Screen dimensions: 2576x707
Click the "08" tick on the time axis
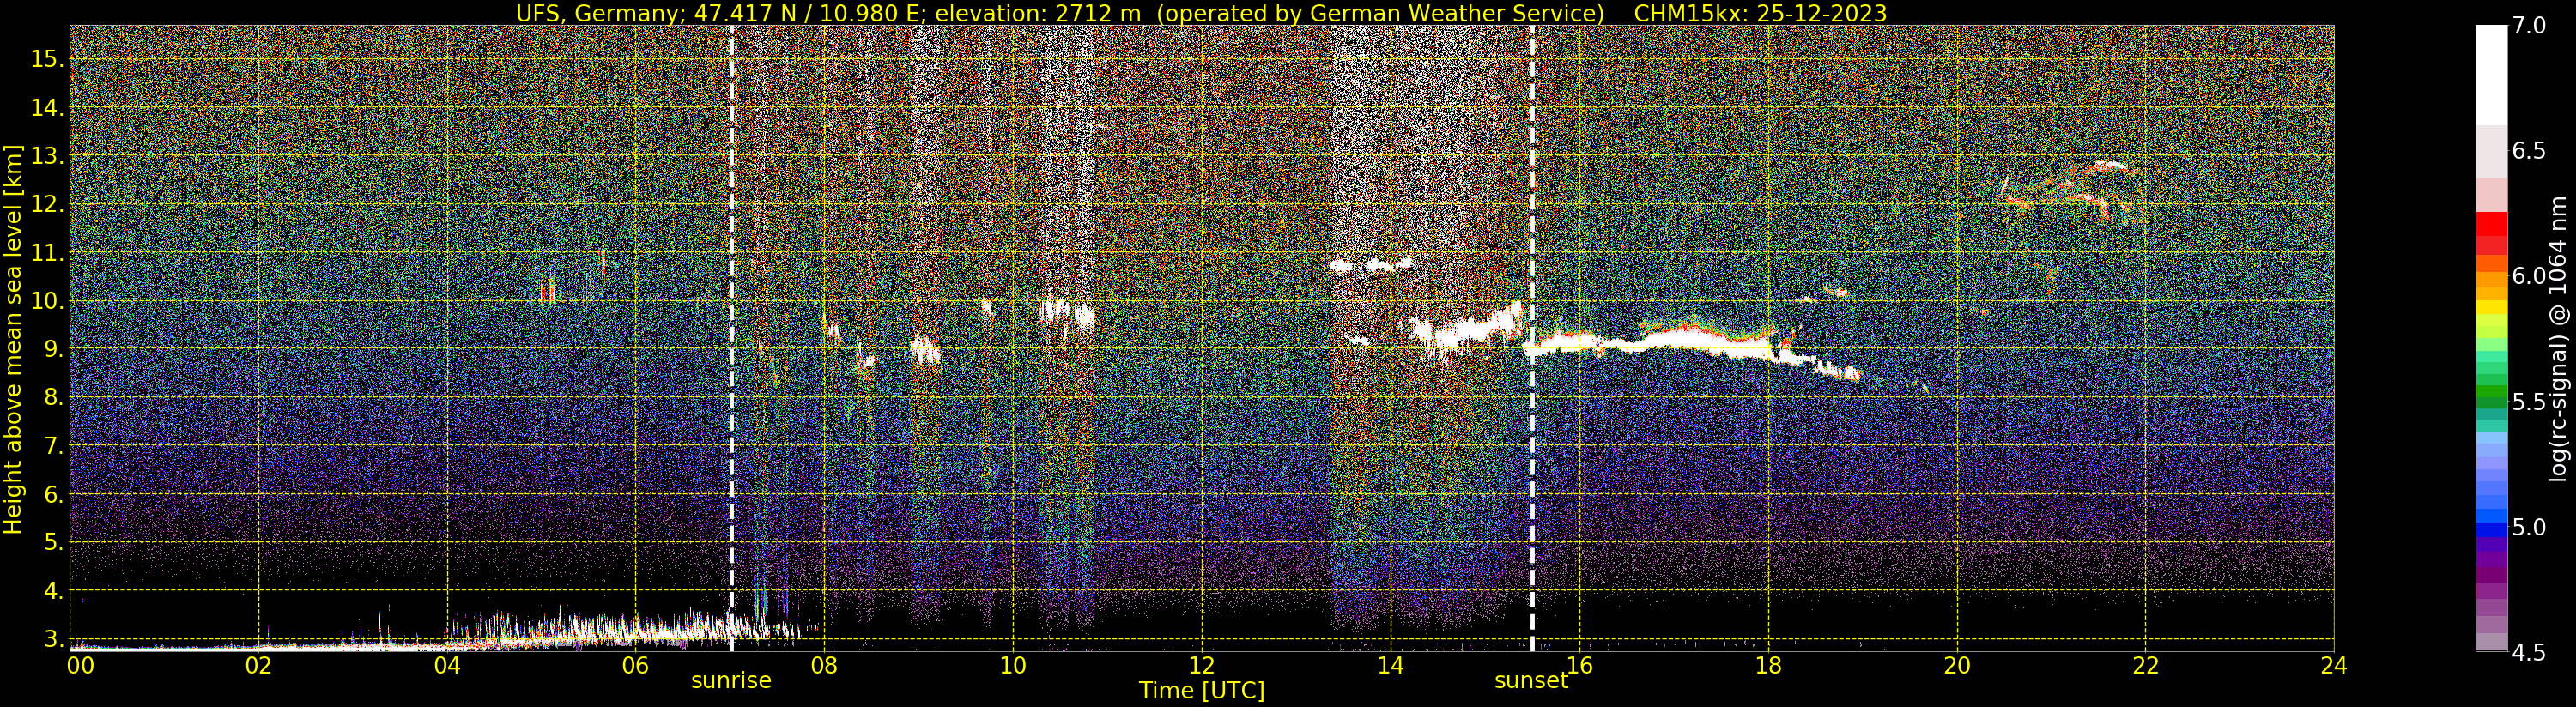point(824,666)
